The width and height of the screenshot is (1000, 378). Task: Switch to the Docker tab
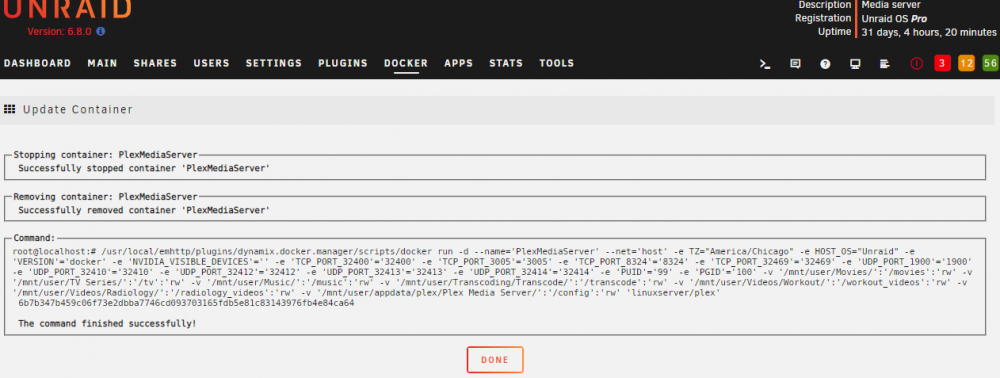(x=406, y=63)
